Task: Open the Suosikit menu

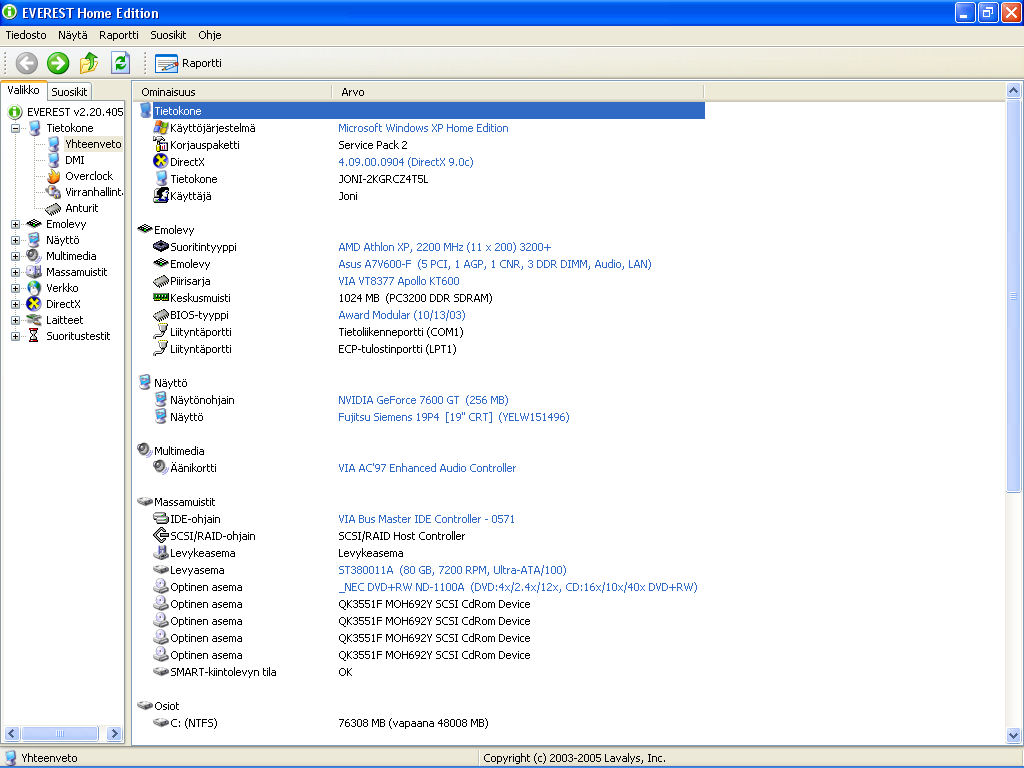Action: [x=168, y=35]
